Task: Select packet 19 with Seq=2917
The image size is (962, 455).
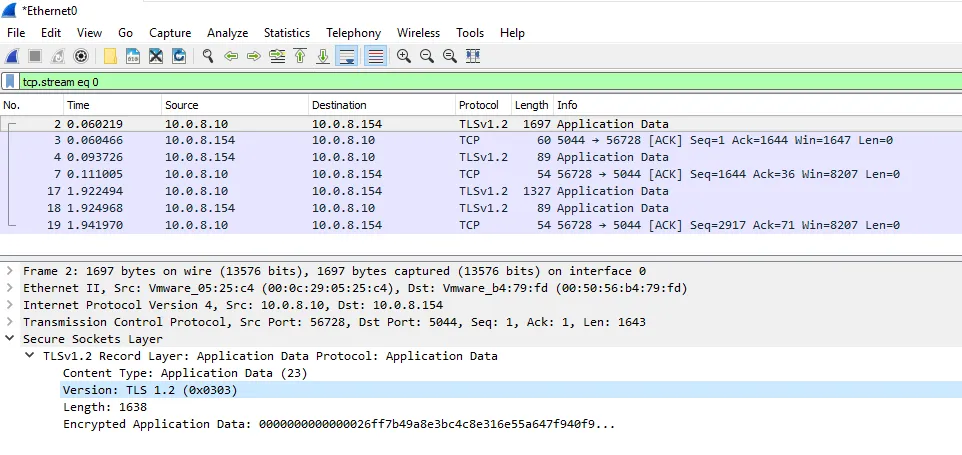Action: click(x=481, y=225)
